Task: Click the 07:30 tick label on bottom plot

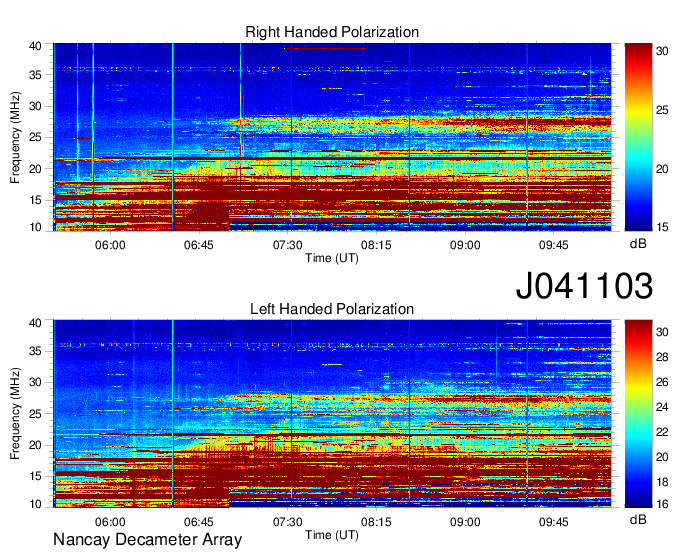Action: (288, 522)
